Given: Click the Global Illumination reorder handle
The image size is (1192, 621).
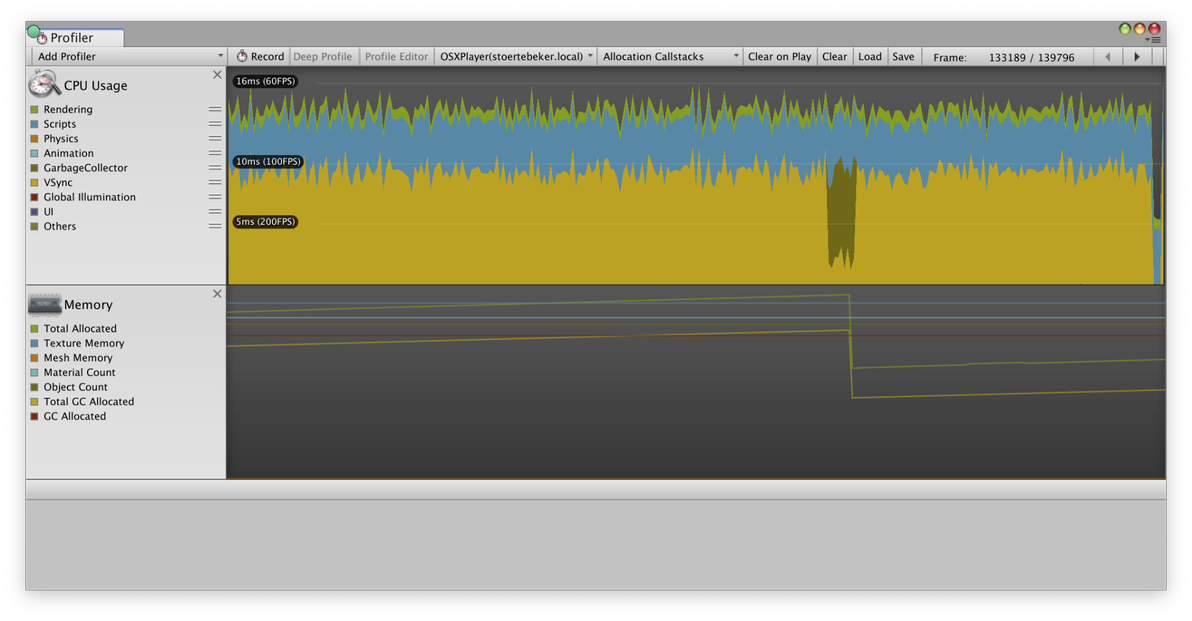Looking at the screenshot, I should pos(215,197).
